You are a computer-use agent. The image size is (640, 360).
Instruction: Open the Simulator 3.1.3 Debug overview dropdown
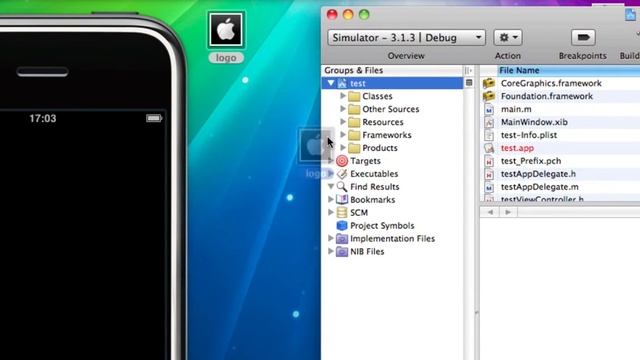pyautogui.click(x=406, y=38)
